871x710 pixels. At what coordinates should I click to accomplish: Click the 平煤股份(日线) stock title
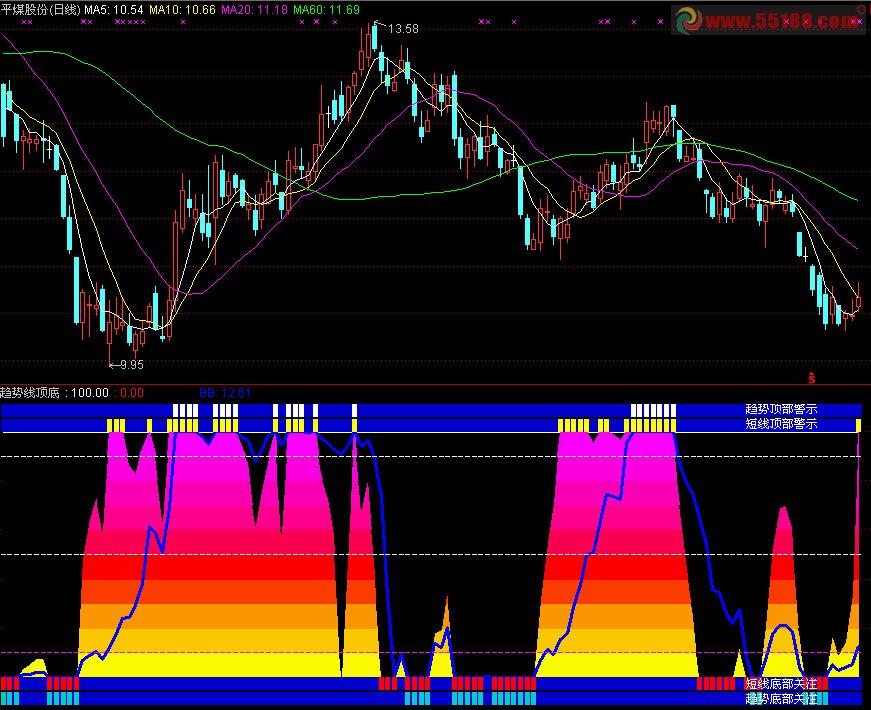(x=40, y=8)
